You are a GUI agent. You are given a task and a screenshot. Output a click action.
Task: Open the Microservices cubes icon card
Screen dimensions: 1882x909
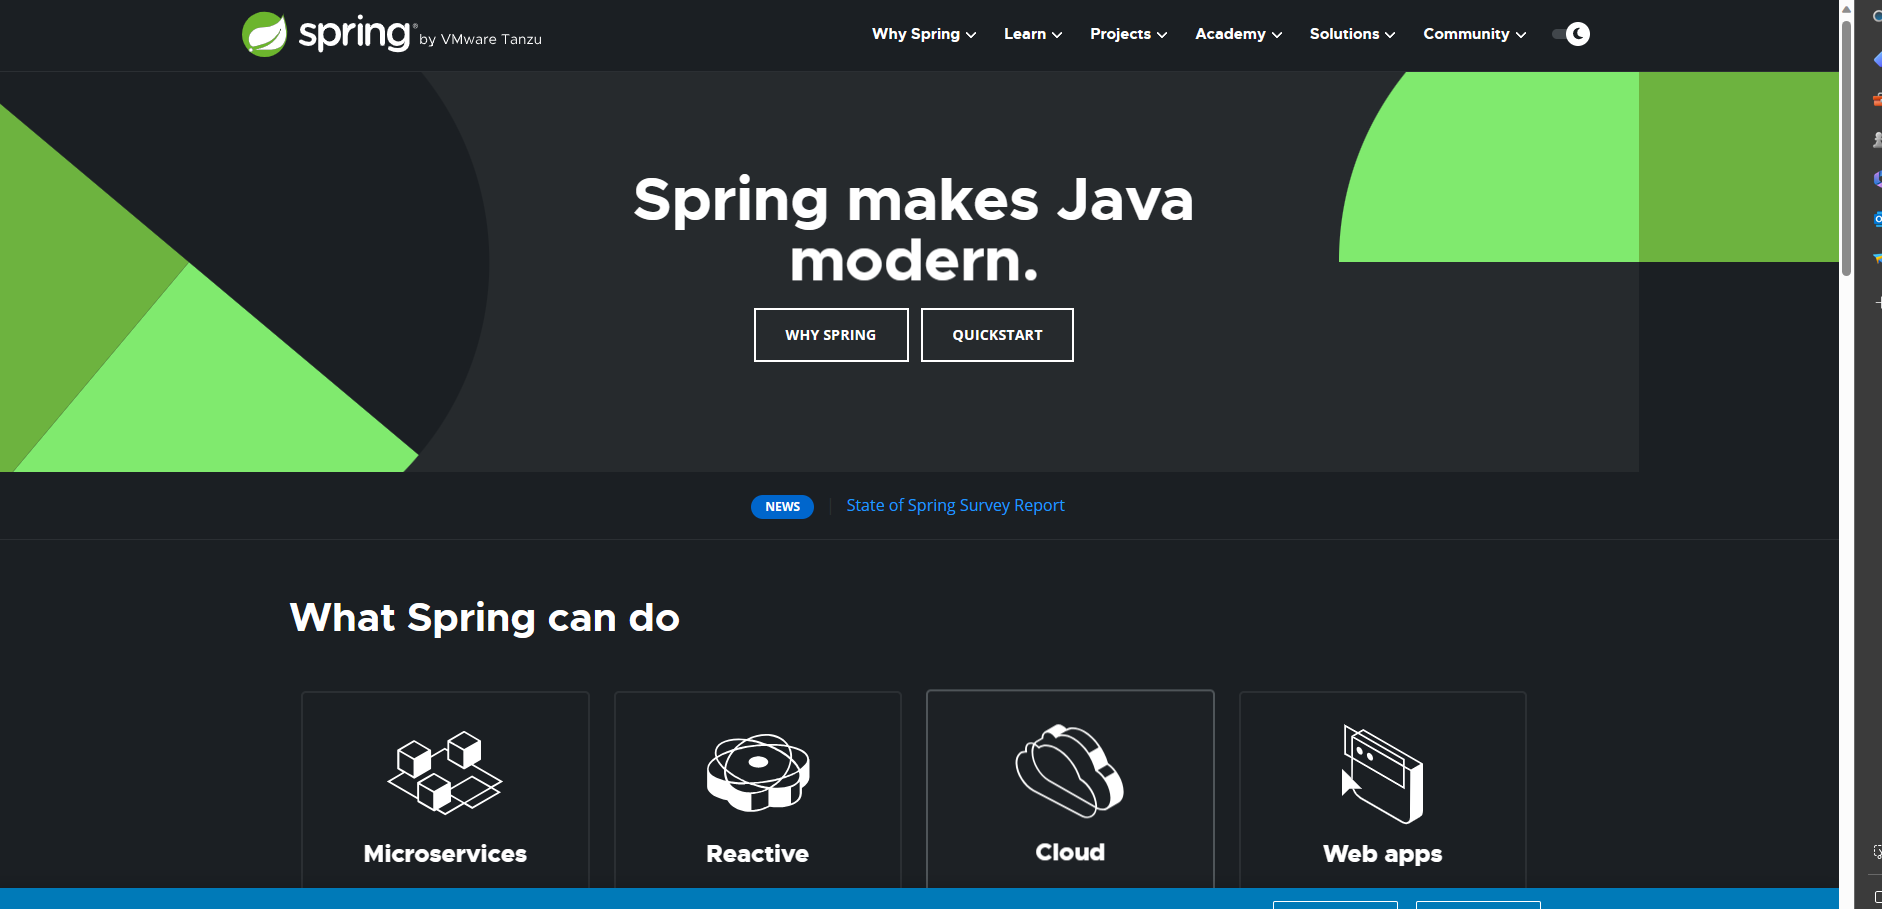[445, 772]
